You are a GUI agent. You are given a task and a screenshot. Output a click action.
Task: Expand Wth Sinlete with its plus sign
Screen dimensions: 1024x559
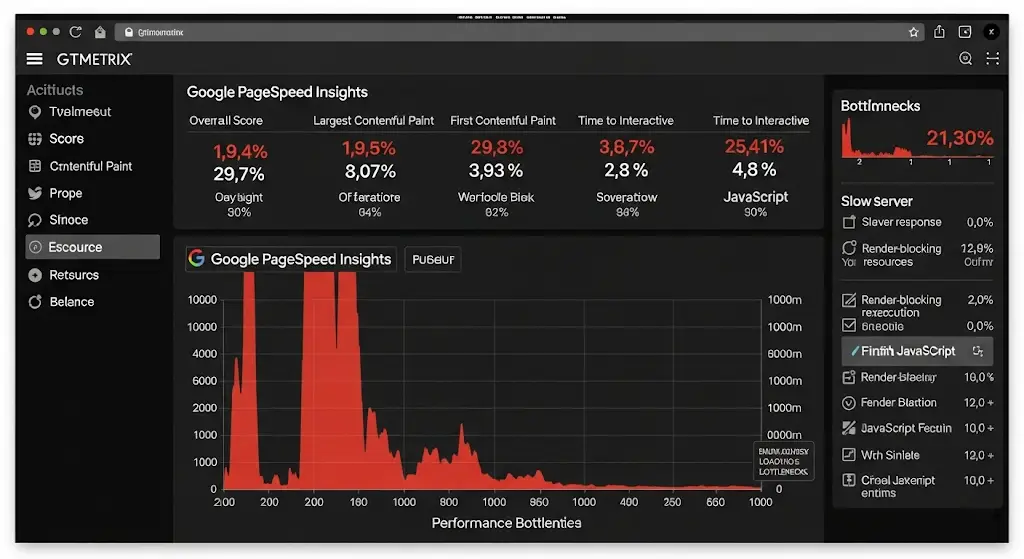click(x=990, y=455)
